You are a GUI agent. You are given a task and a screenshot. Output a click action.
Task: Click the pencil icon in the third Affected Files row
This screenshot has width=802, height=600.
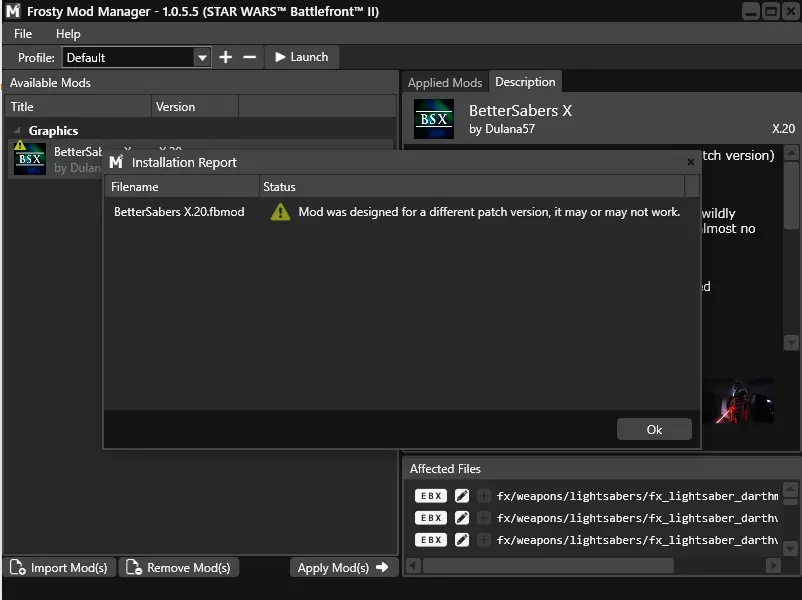[461, 540]
